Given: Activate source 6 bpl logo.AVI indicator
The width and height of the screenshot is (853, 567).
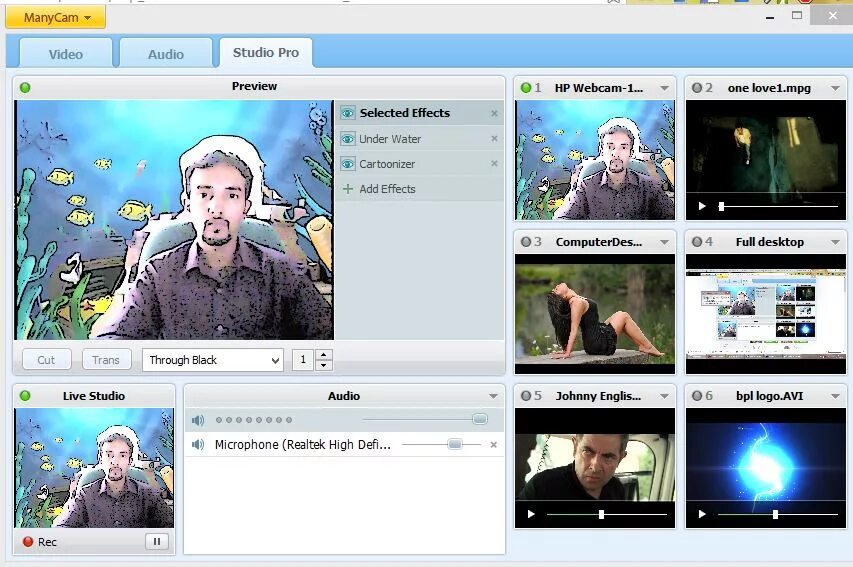Looking at the screenshot, I should [x=696, y=396].
